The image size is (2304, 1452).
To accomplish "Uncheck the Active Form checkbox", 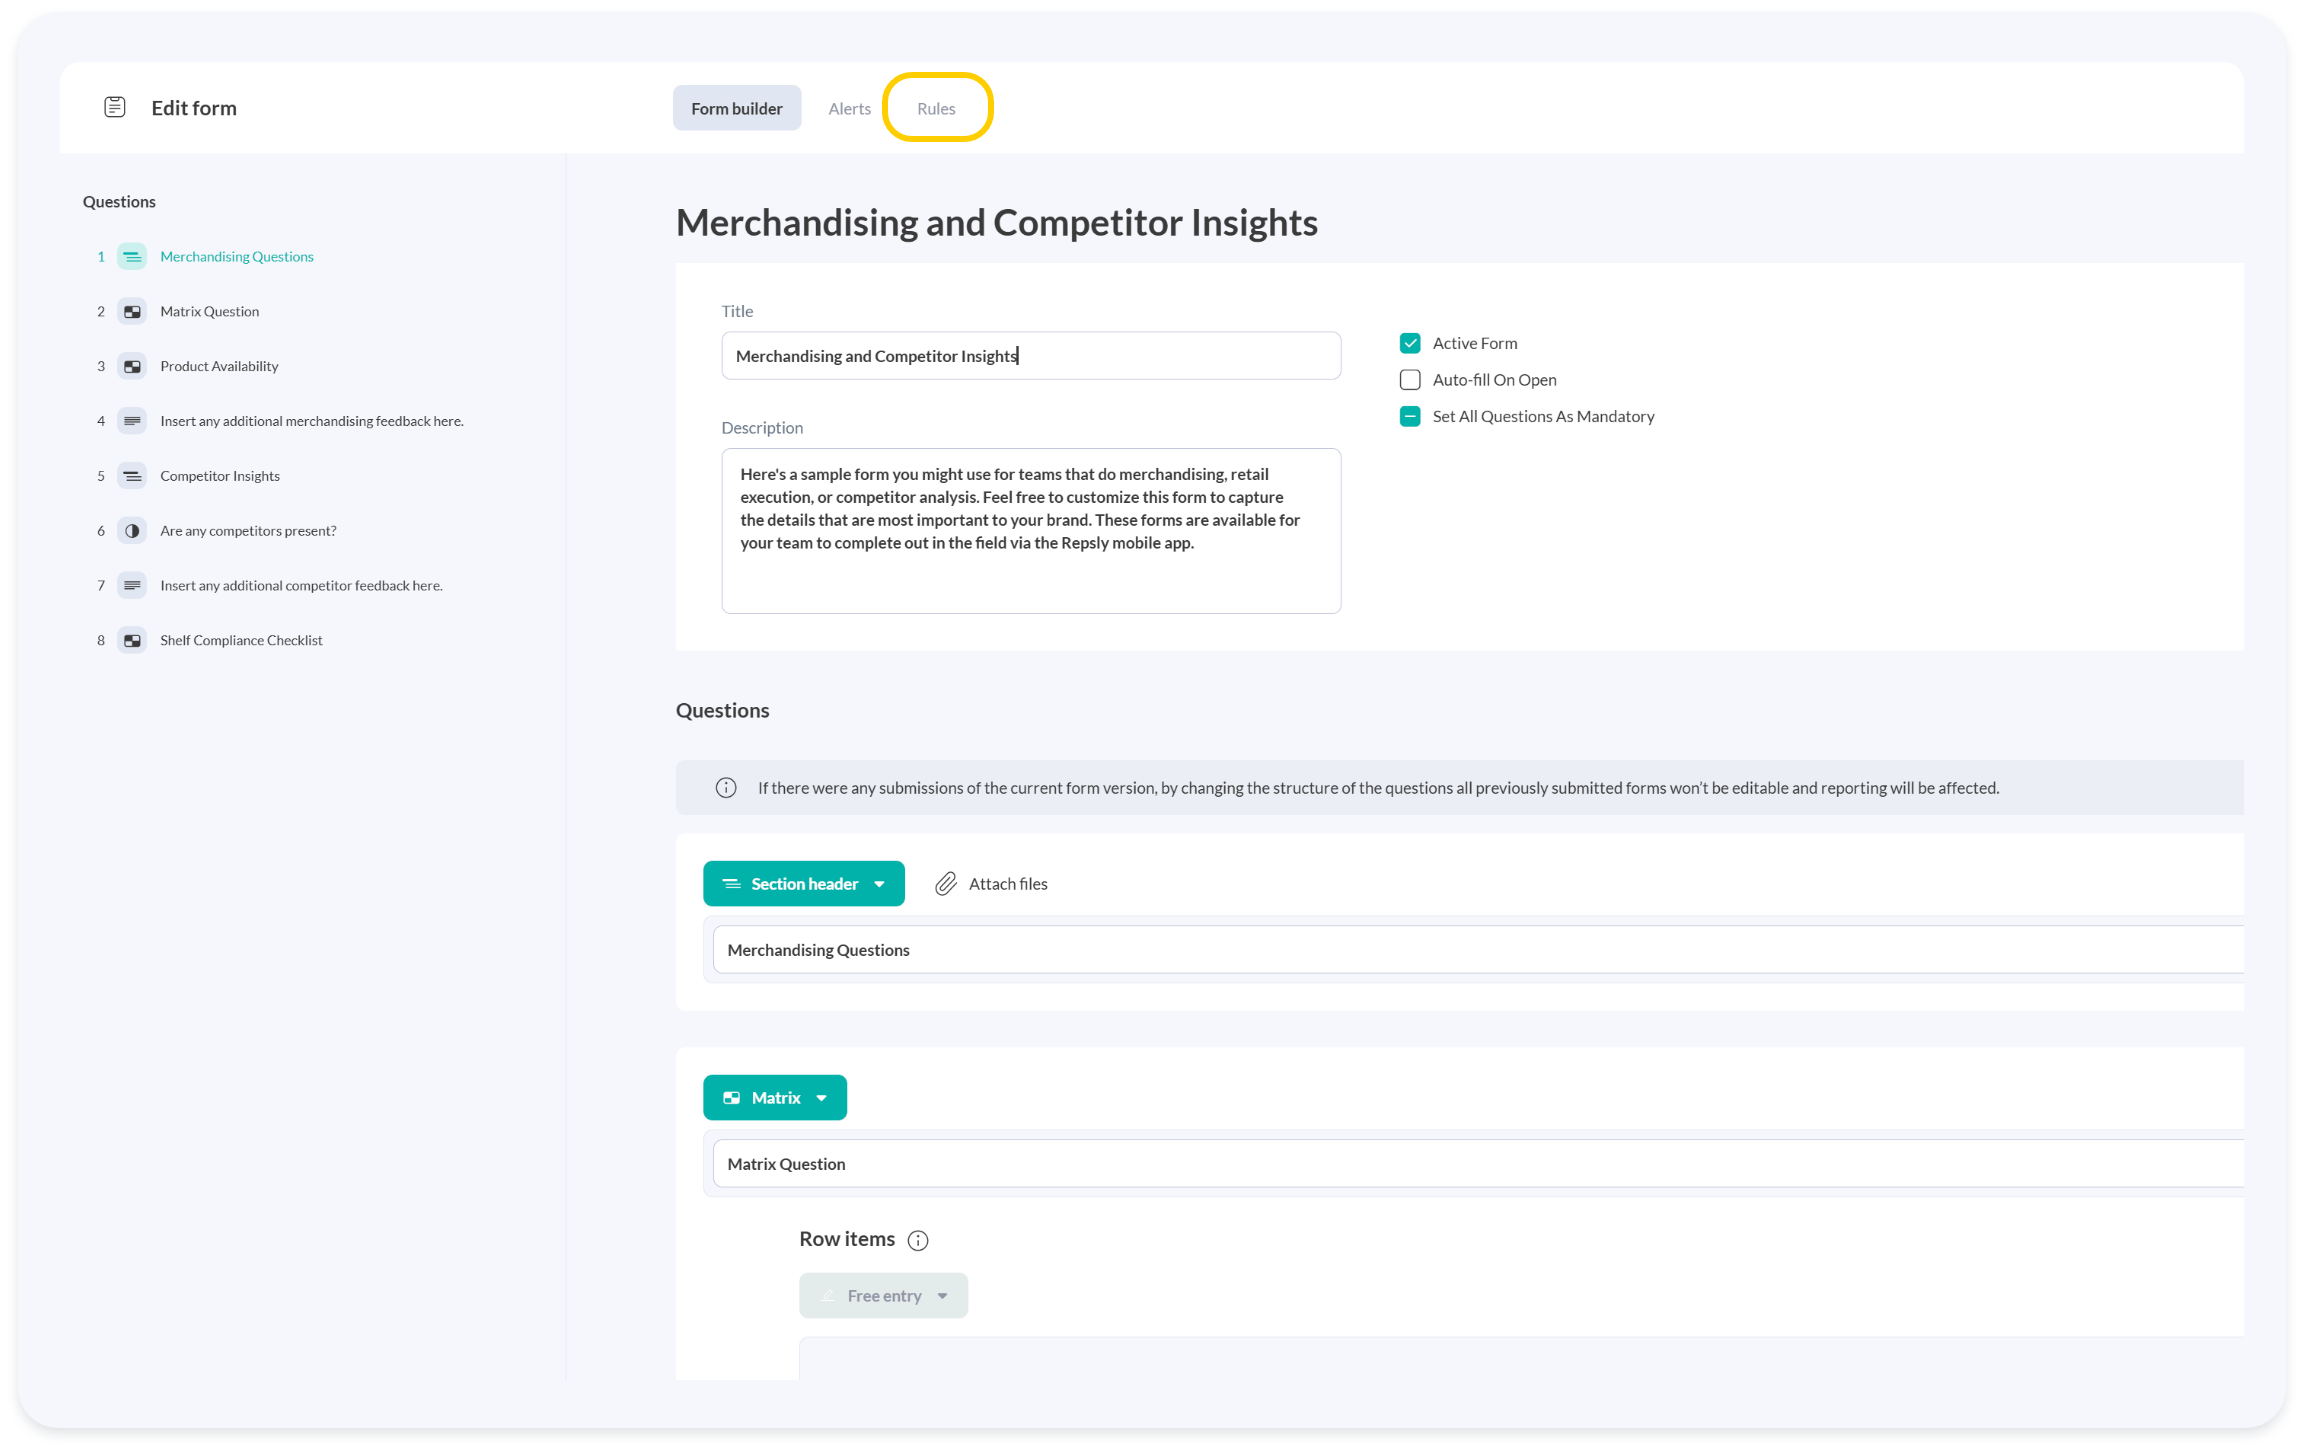I will pos(1410,343).
